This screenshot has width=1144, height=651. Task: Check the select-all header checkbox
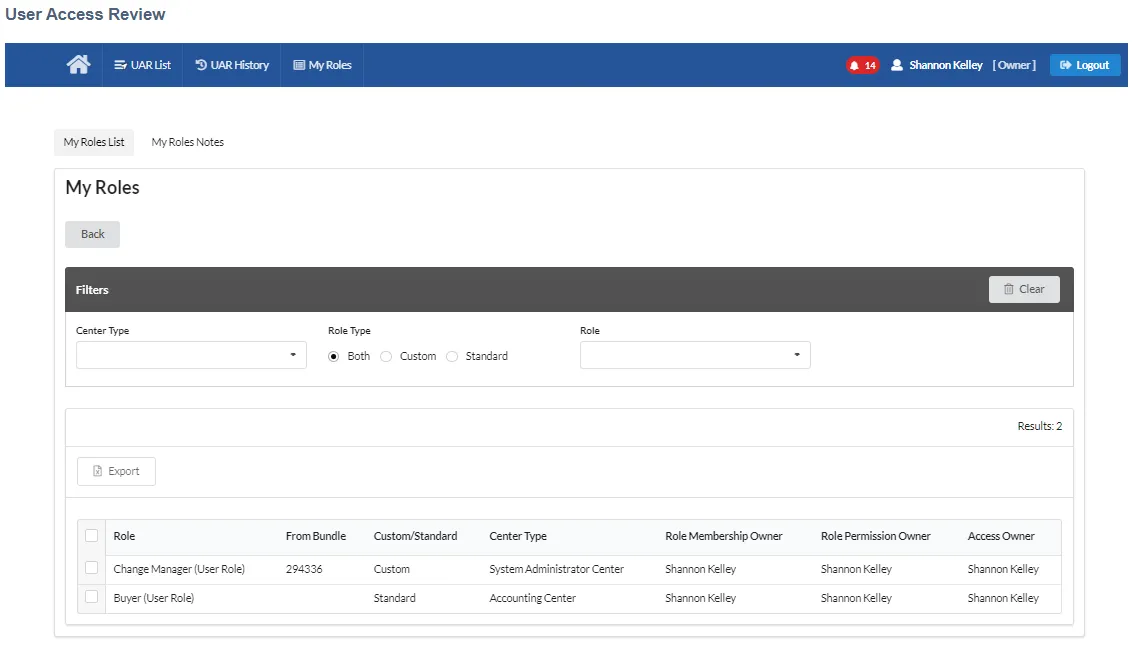pos(91,536)
